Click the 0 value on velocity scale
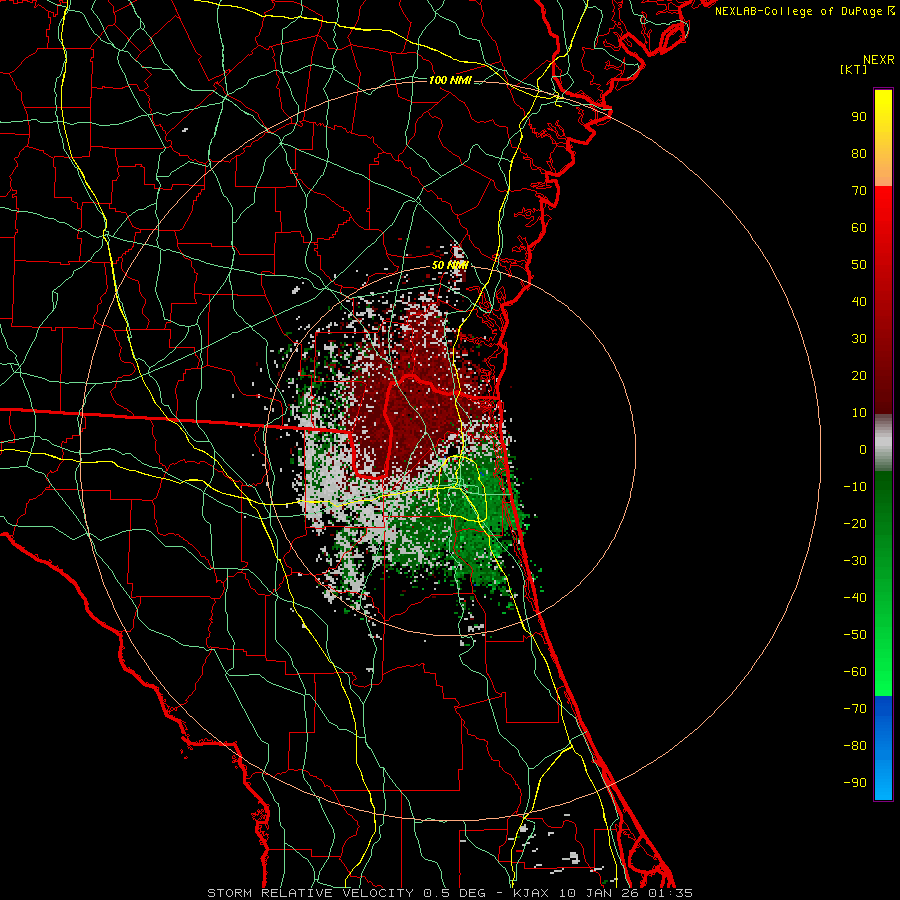This screenshot has width=900, height=900. point(863,449)
